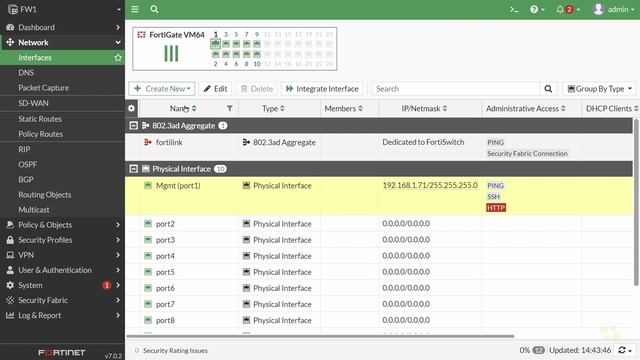Expand User & Authentication menu
This screenshot has width=640, height=360.
pyautogui.click(x=62, y=270)
